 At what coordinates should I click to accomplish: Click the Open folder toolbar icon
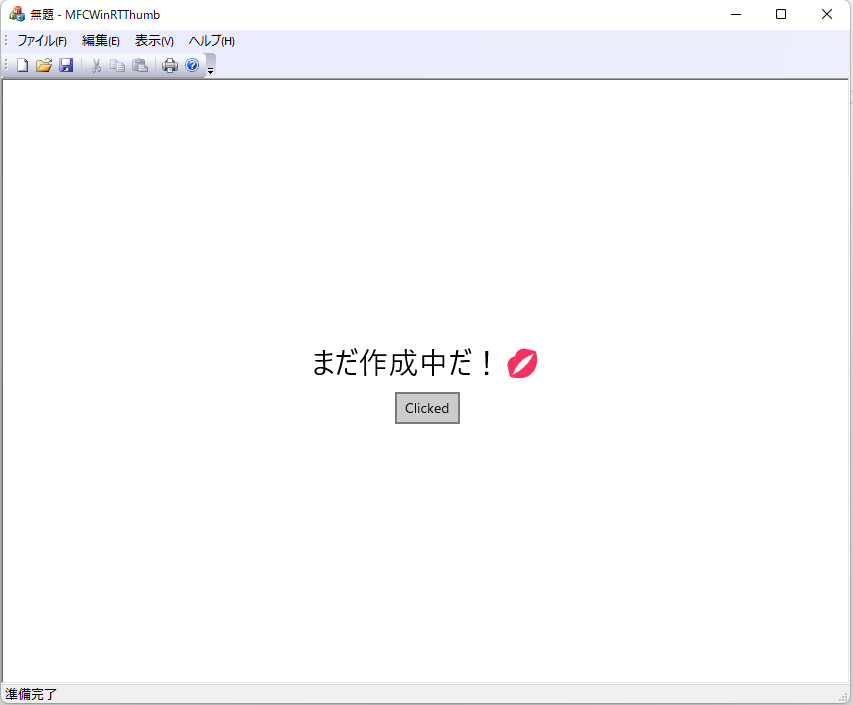[x=44, y=65]
